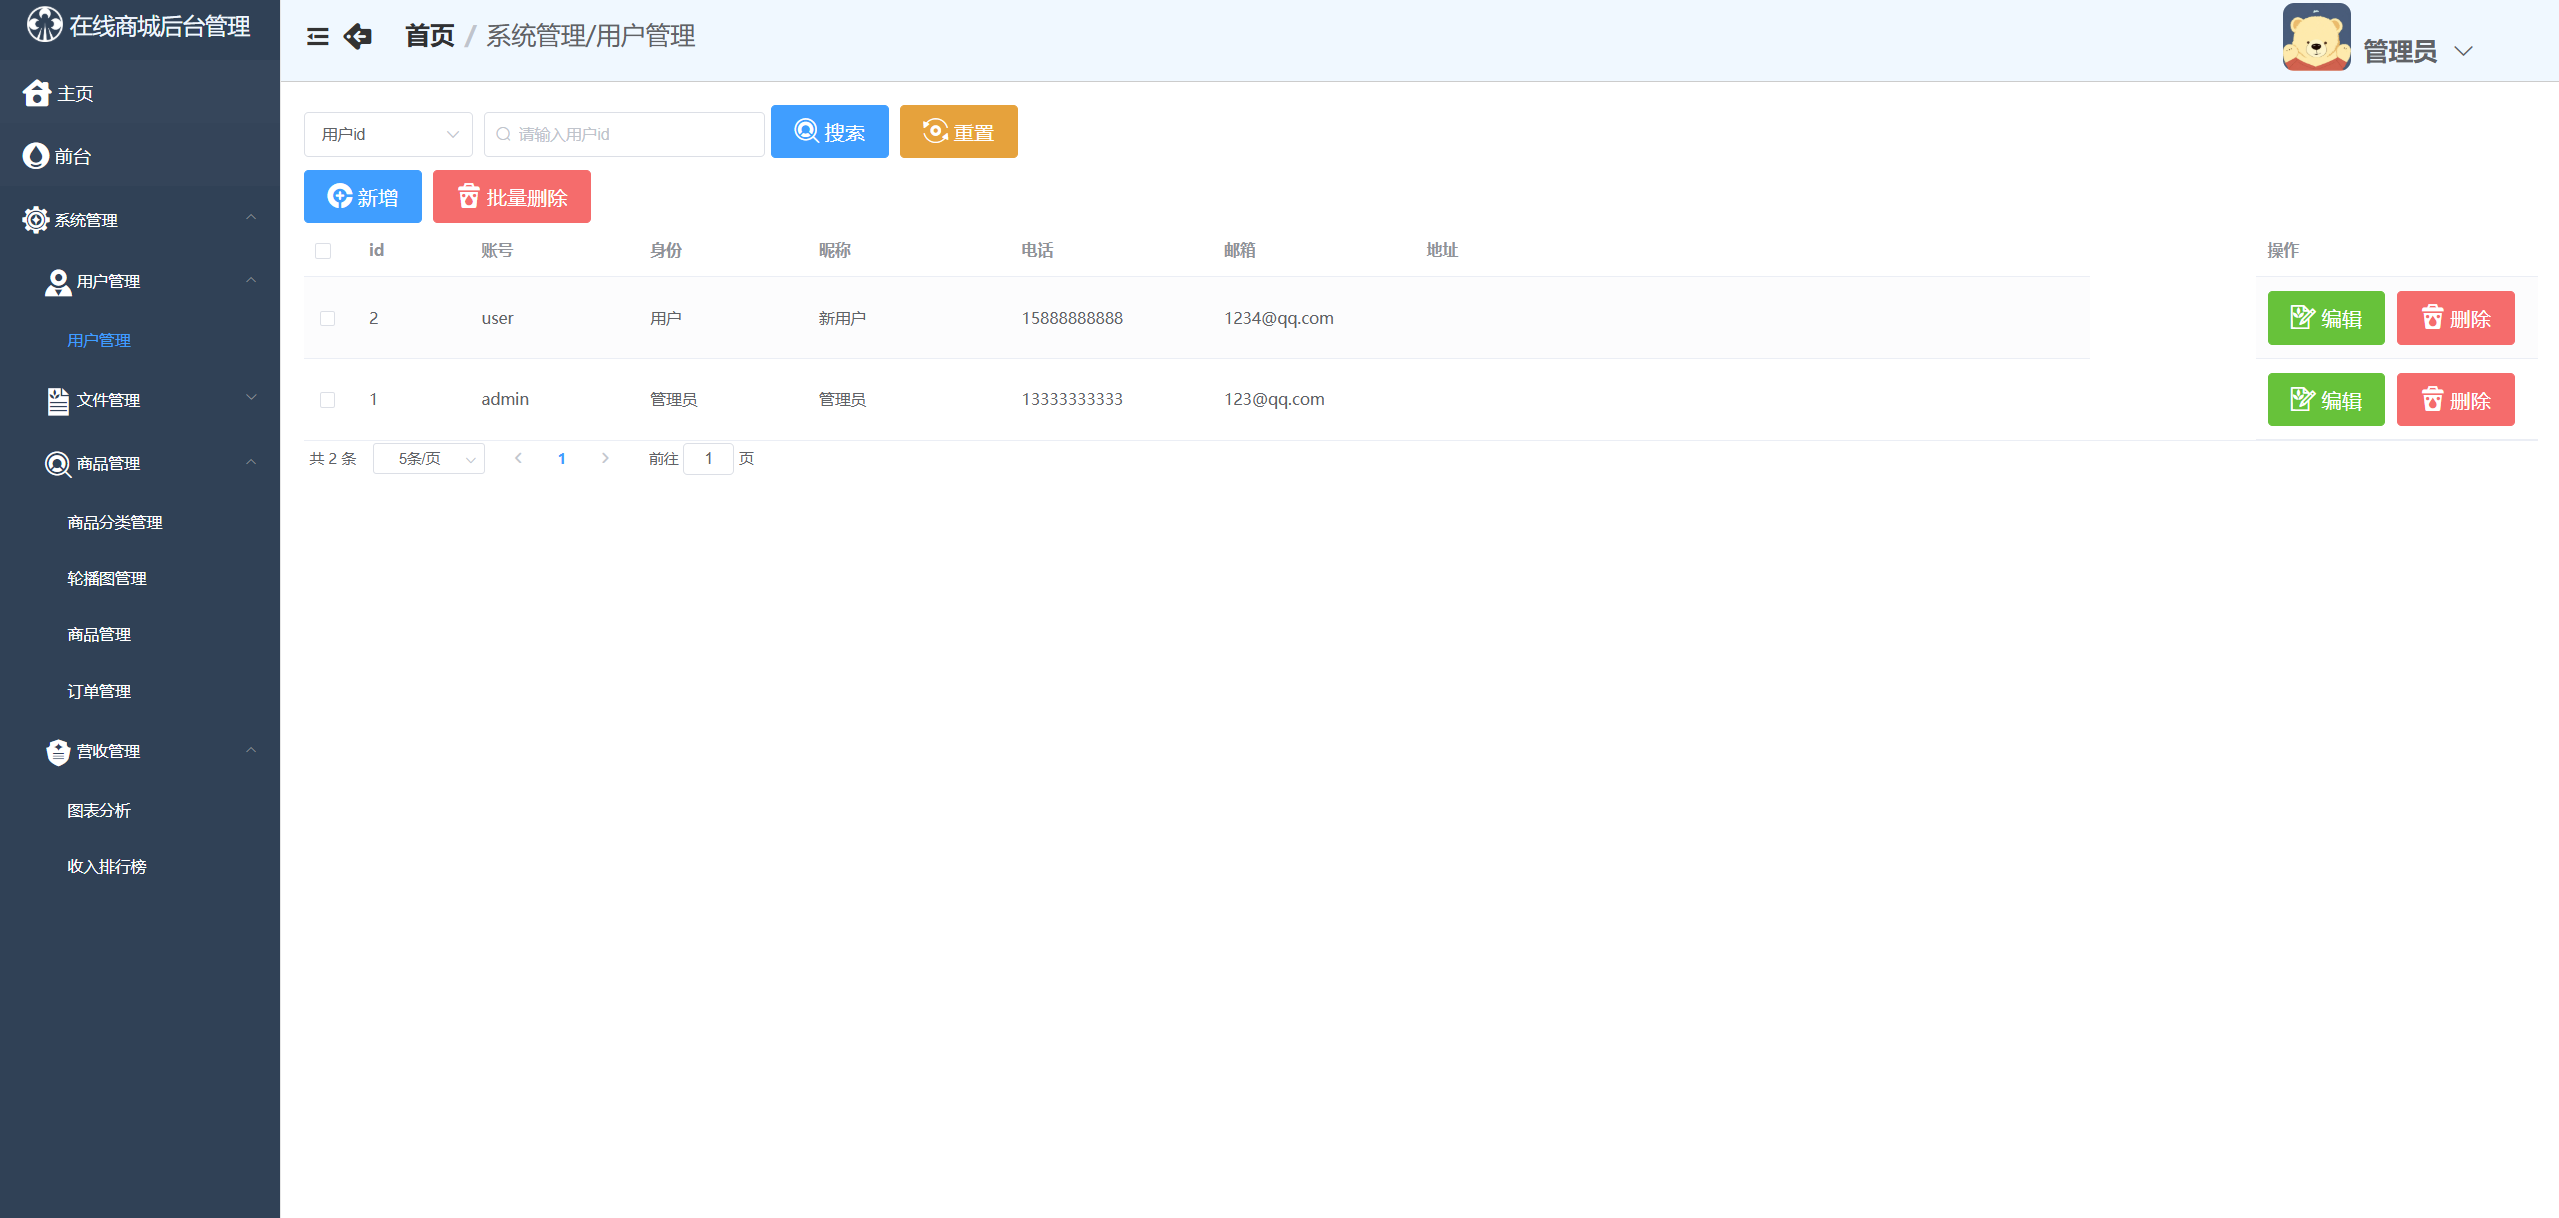The width and height of the screenshot is (2559, 1218).
Task: Check the checkbox for admin row
Action: pyautogui.click(x=327, y=400)
